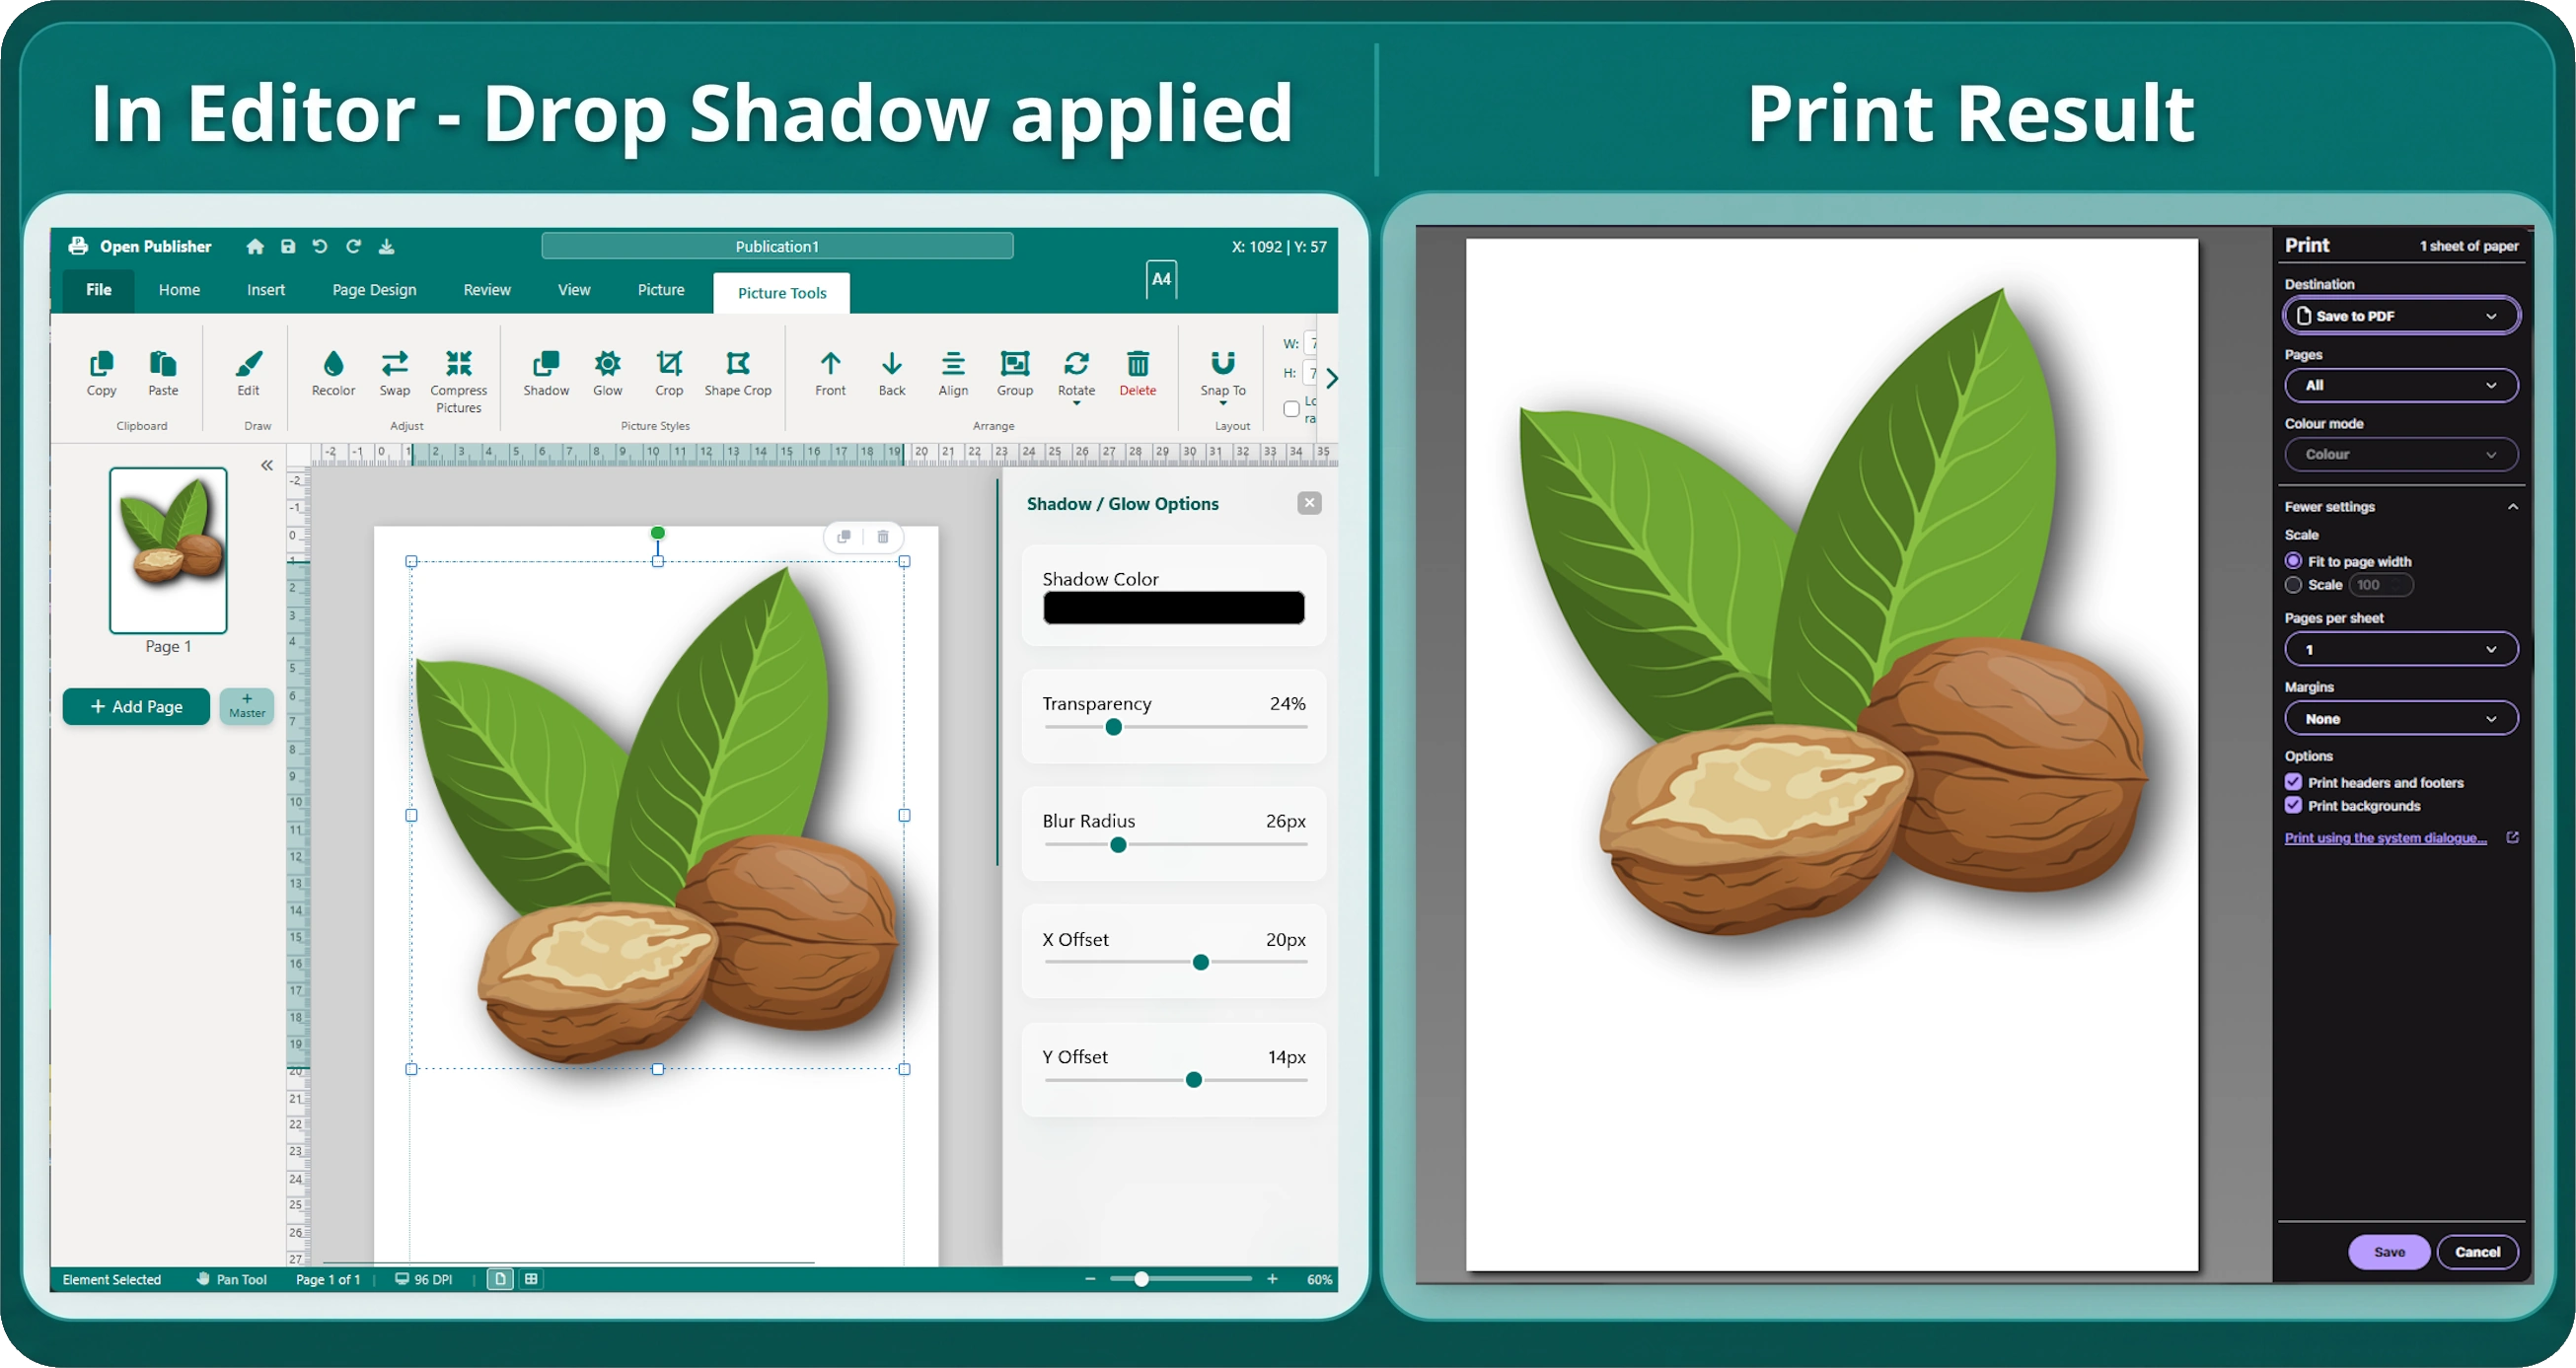2576x1368 pixels.
Task: Toggle the lock ratio checkbox in Layout
Action: [1291, 408]
